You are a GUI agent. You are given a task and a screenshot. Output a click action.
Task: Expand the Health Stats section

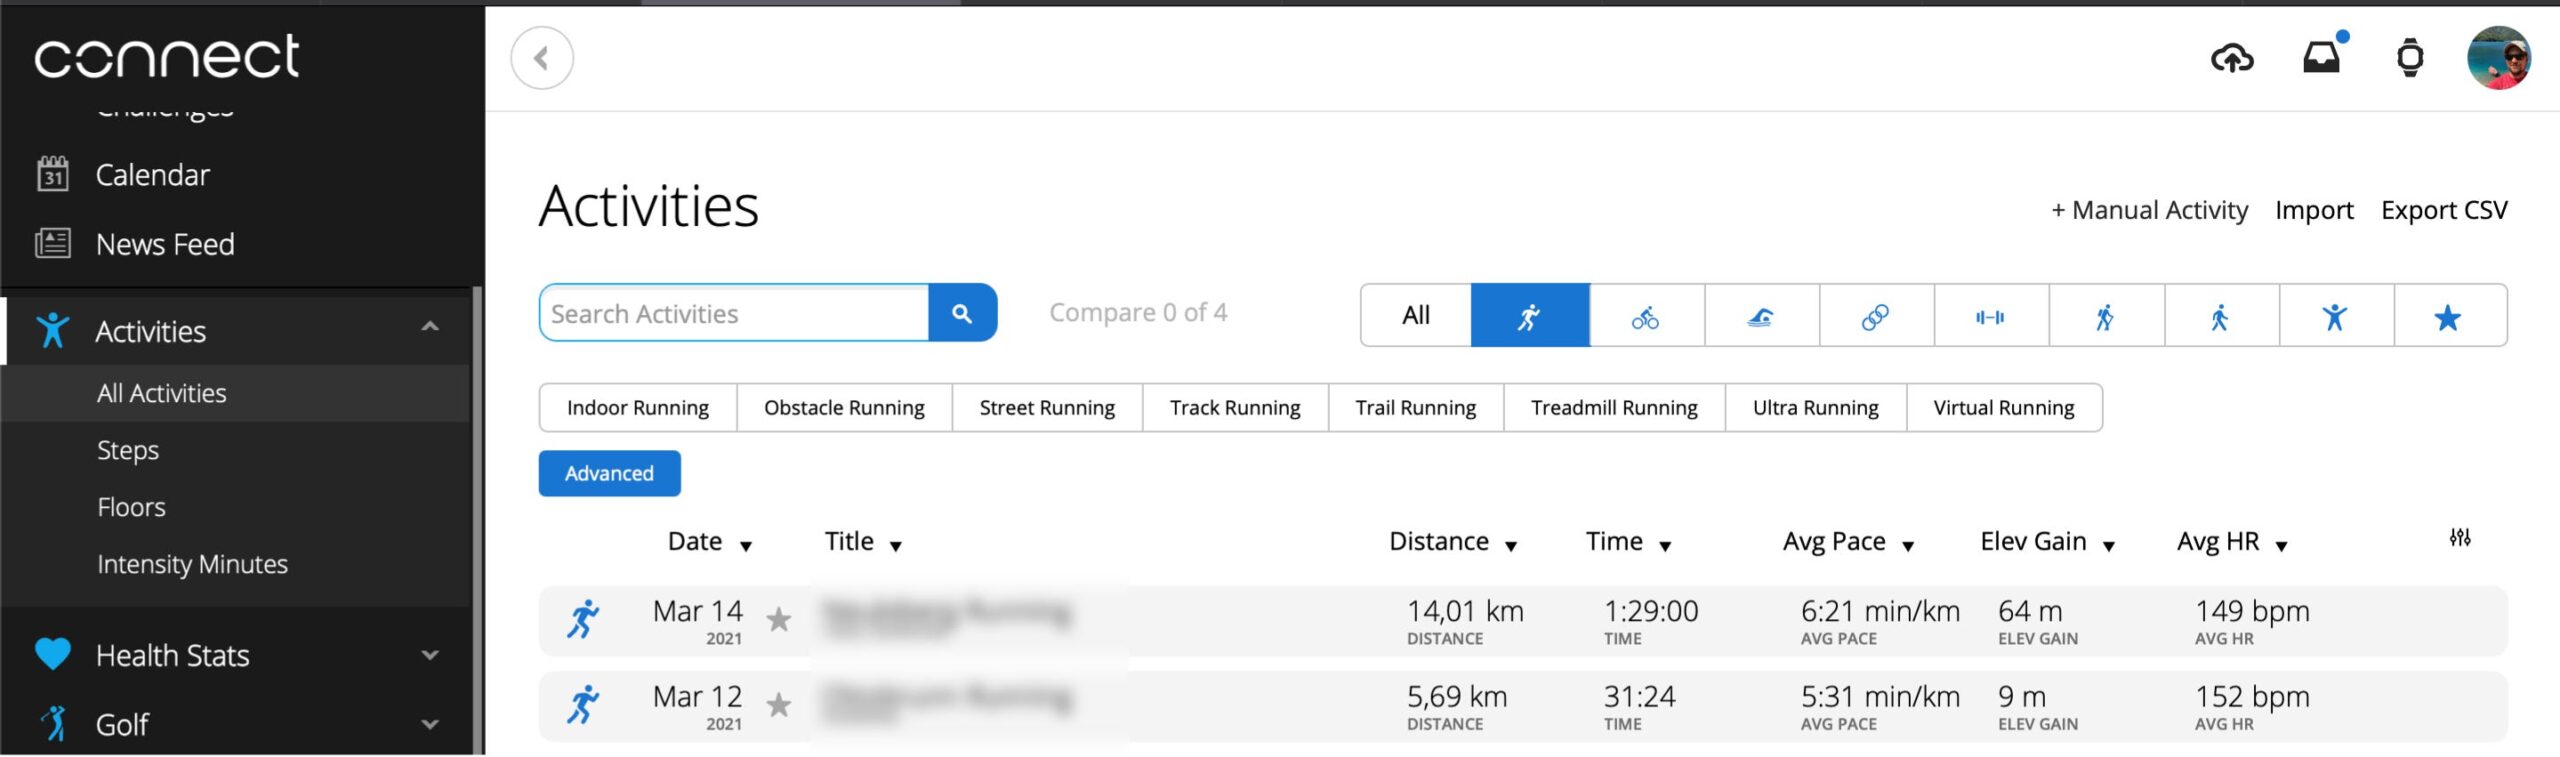430,655
